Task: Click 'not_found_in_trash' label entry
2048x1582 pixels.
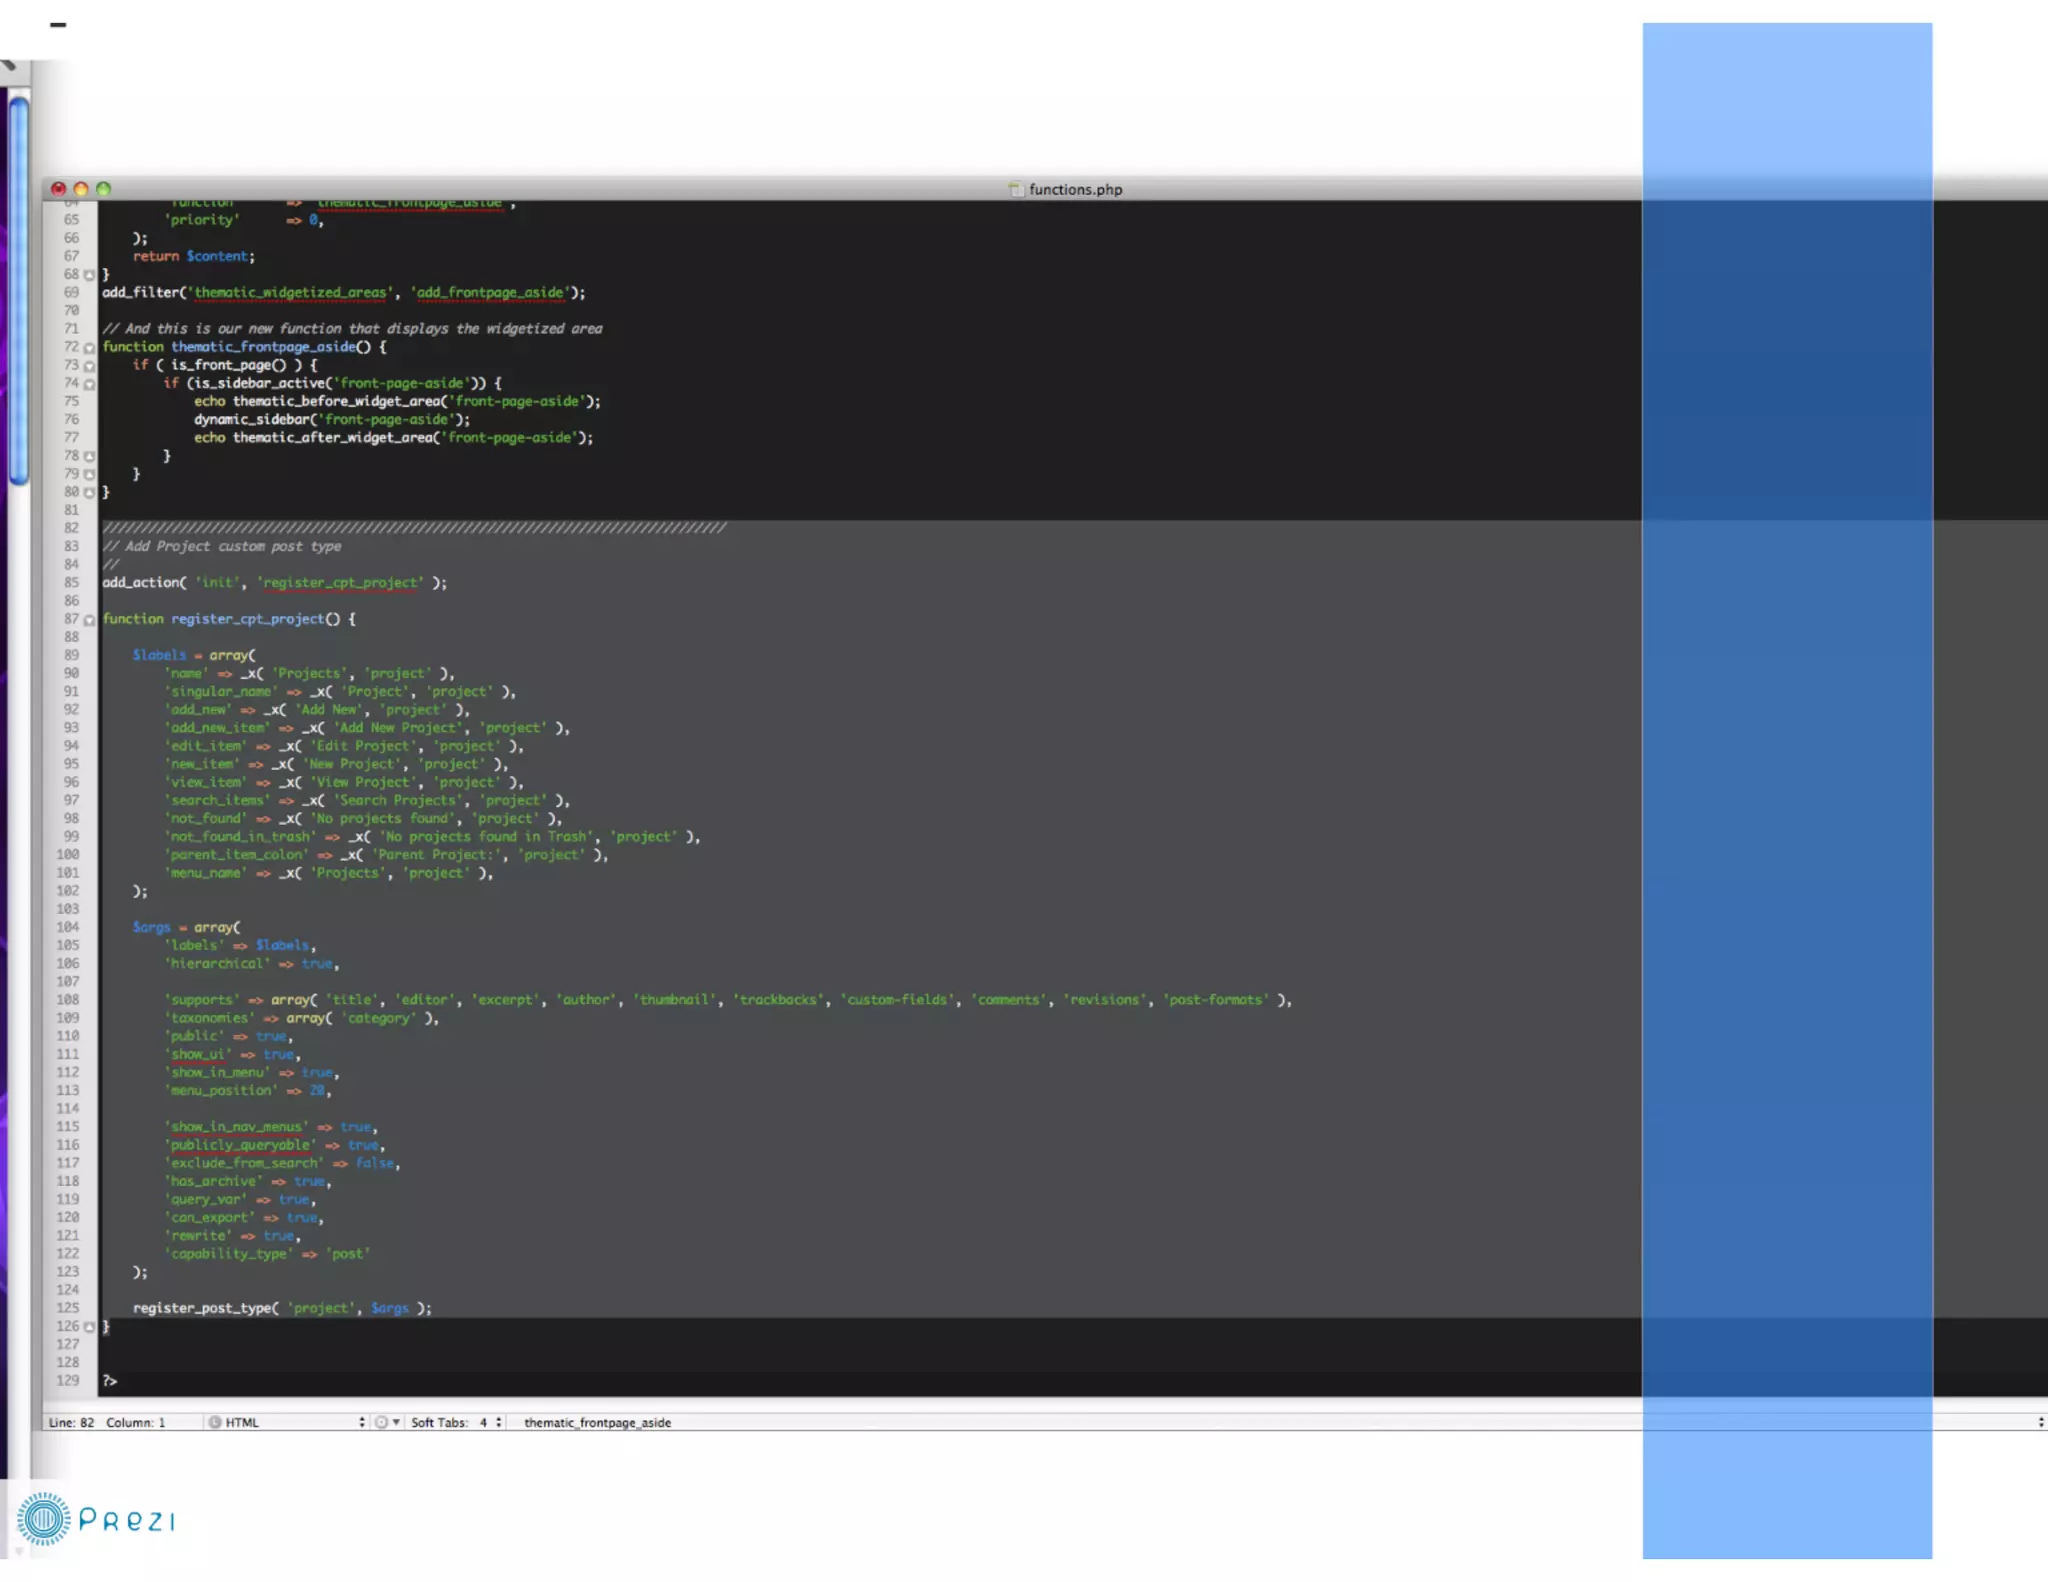Action: pos(432,837)
